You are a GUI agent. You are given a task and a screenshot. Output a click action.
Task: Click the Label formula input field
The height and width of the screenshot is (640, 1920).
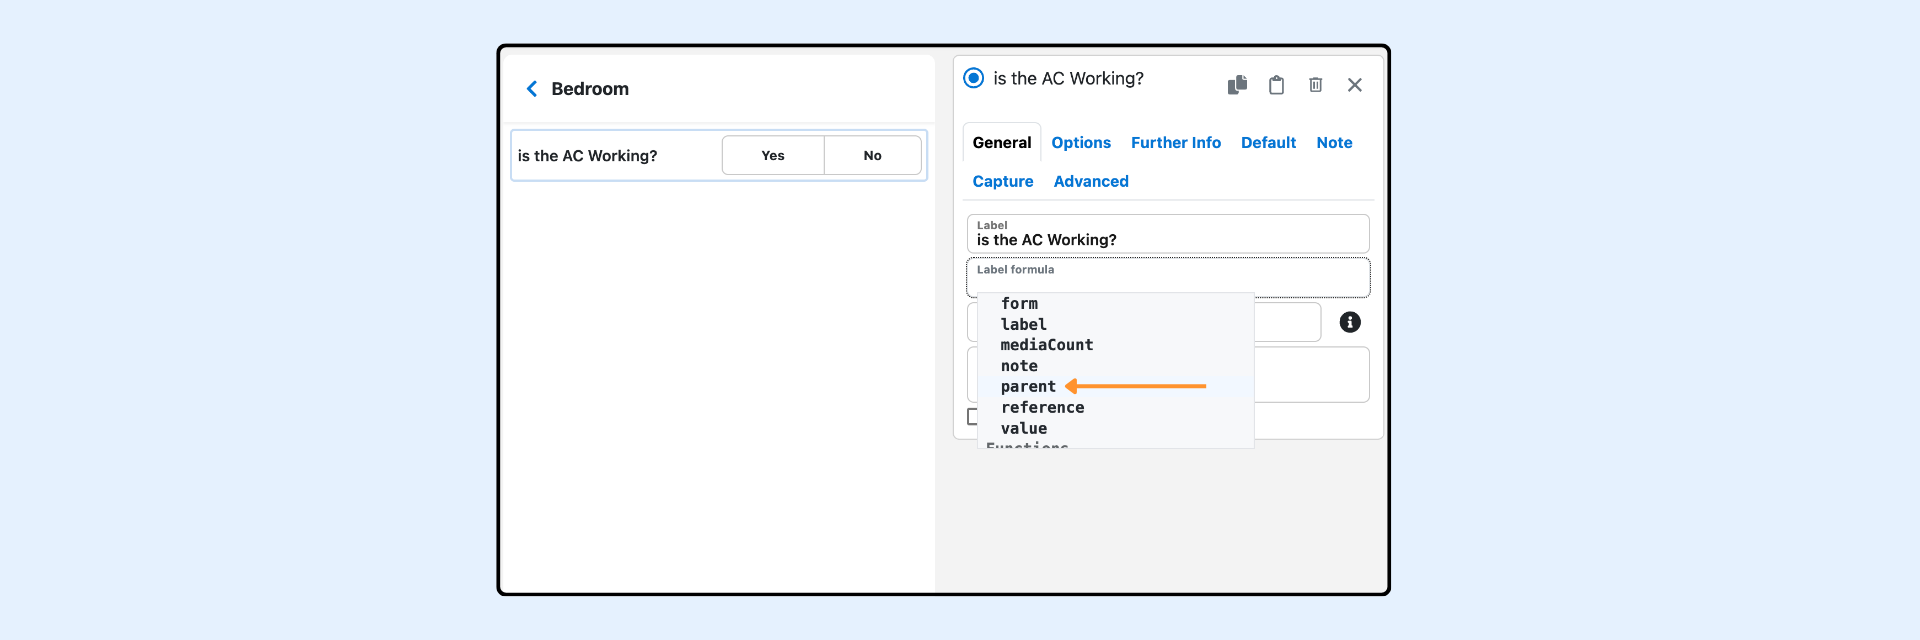[1167, 280]
